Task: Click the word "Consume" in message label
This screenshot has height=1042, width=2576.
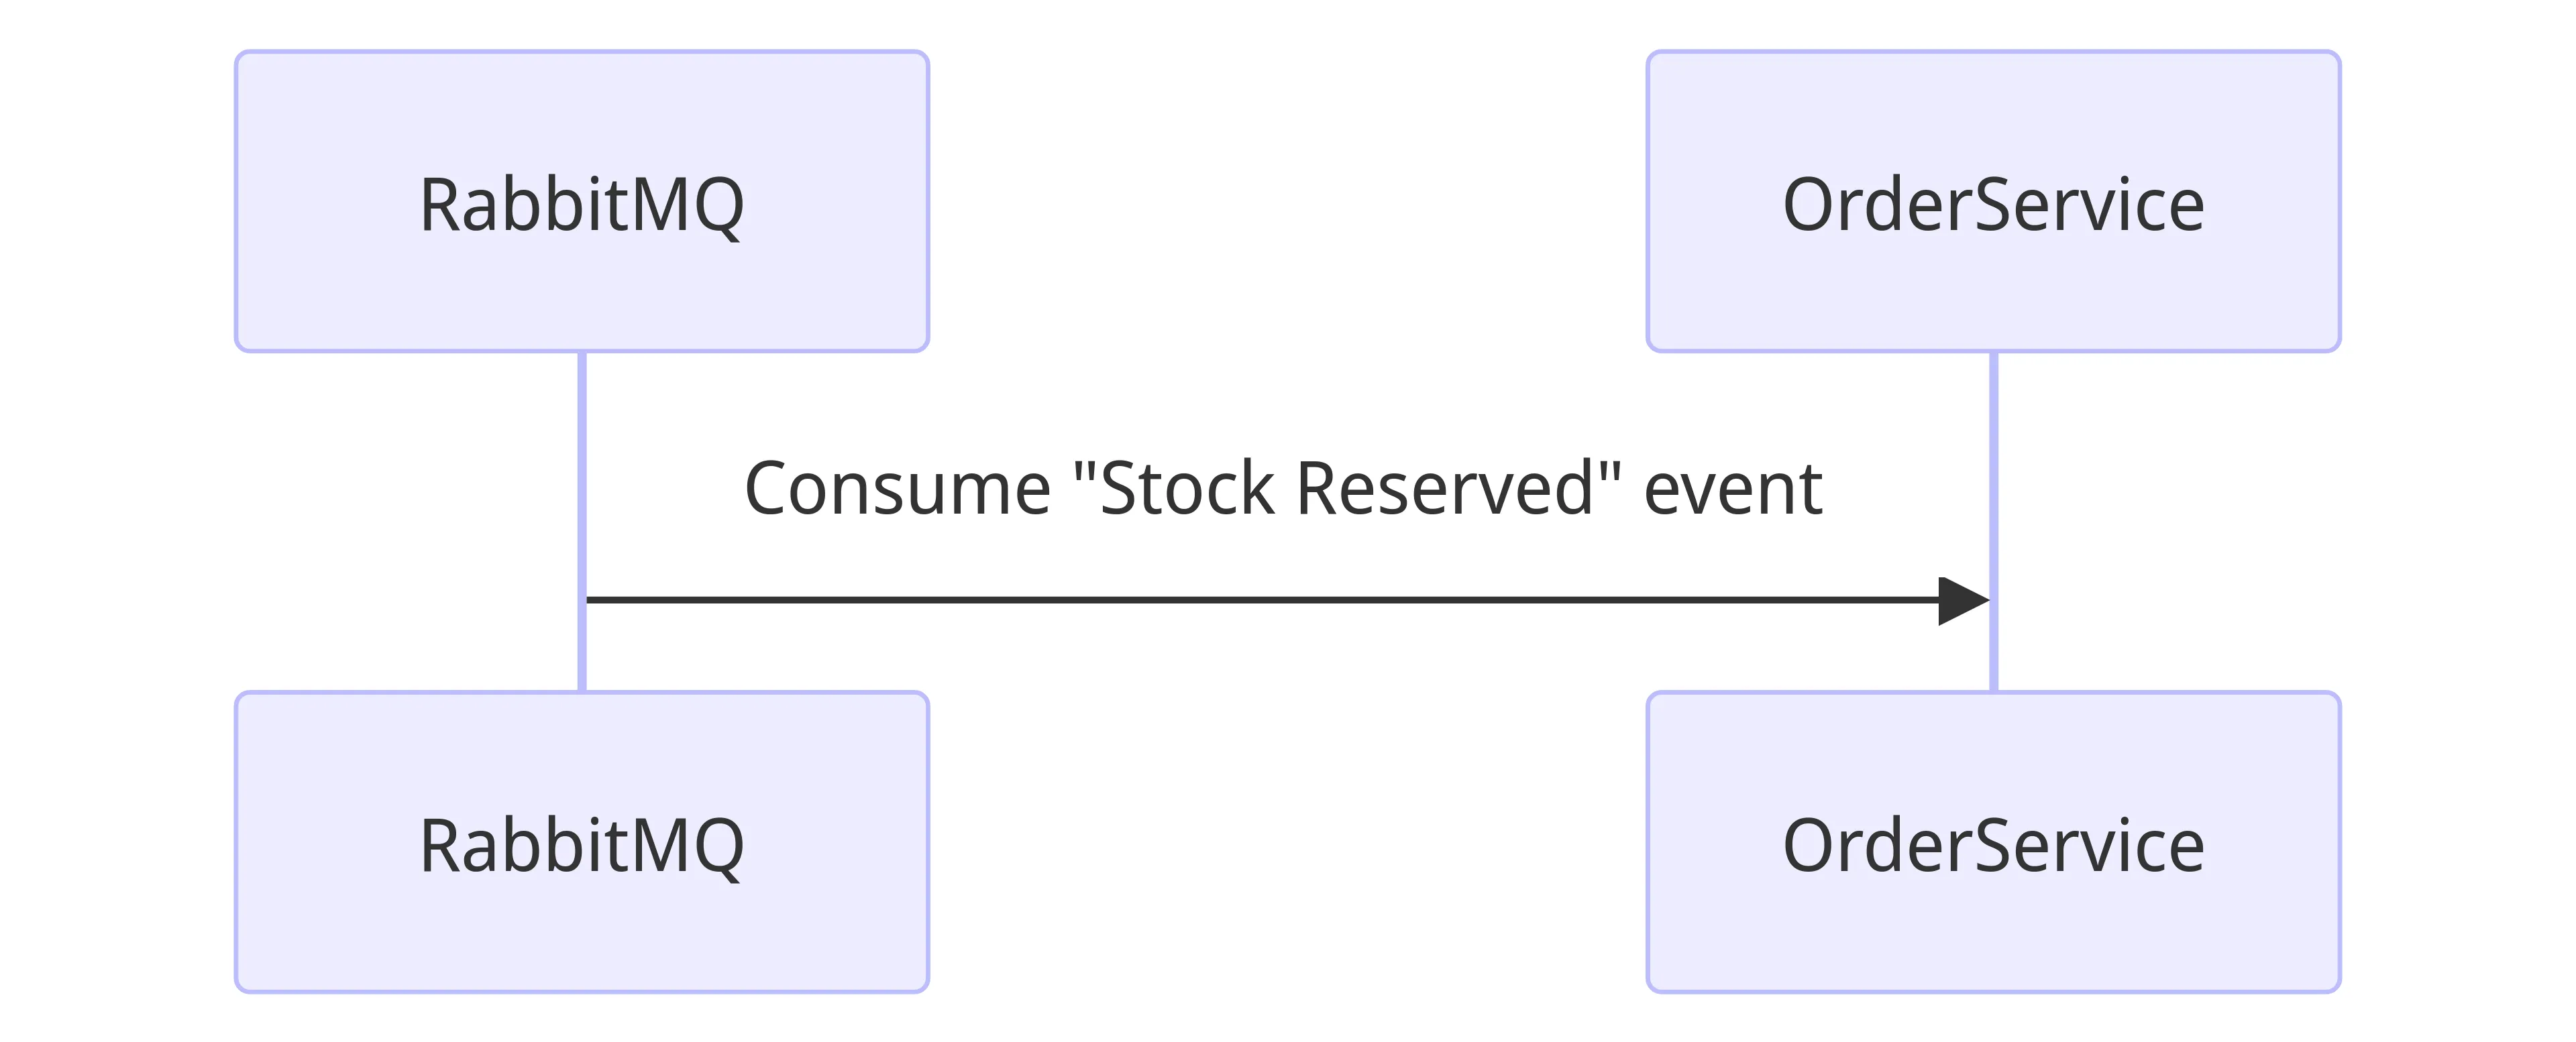Action: tap(897, 489)
